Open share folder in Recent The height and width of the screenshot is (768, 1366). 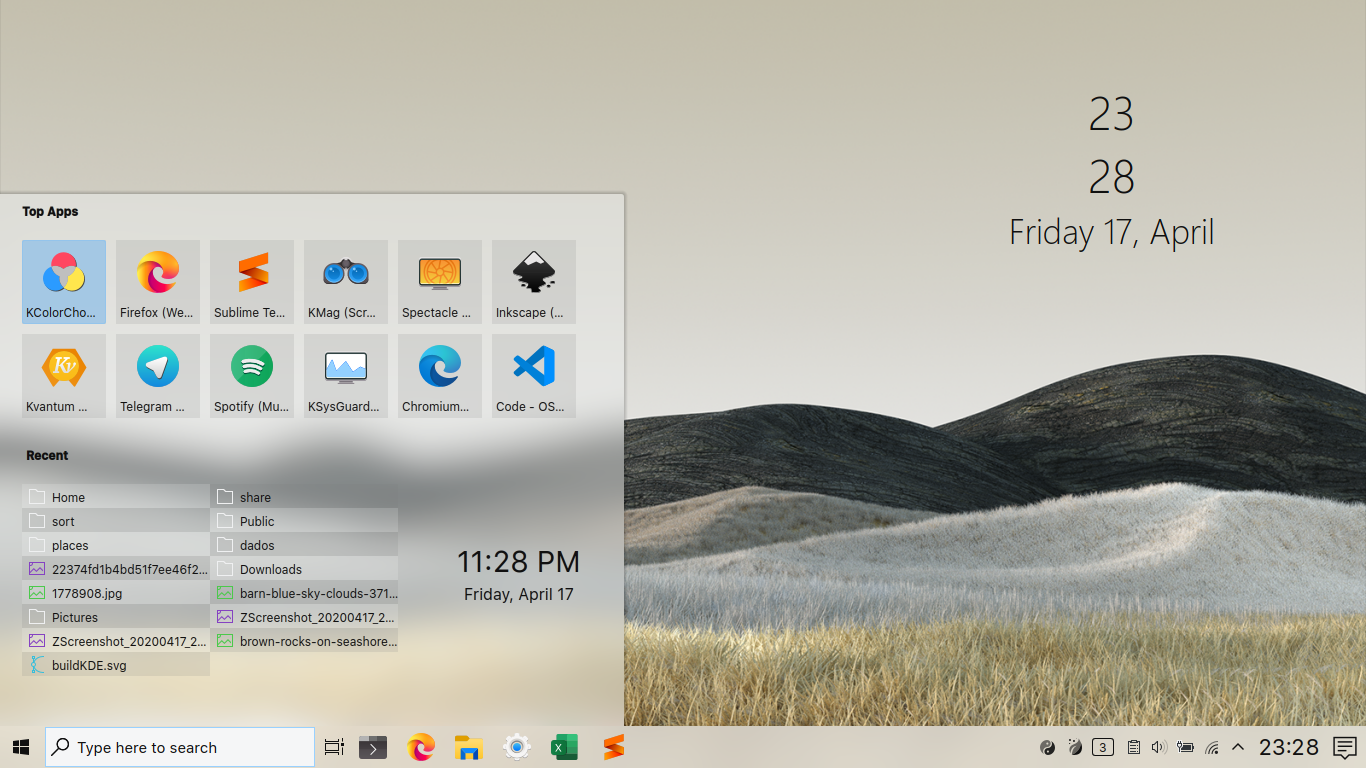pyautogui.click(x=304, y=497)
